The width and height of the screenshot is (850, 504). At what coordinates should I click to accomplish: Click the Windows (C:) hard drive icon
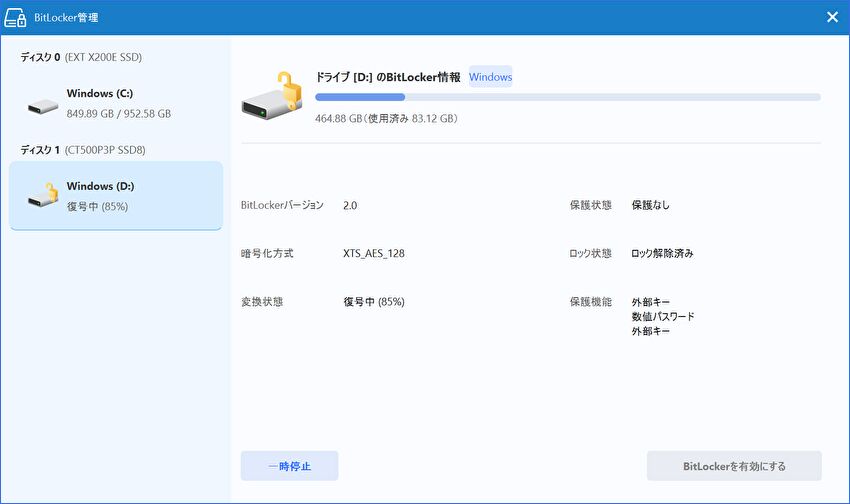click(43, 106)
